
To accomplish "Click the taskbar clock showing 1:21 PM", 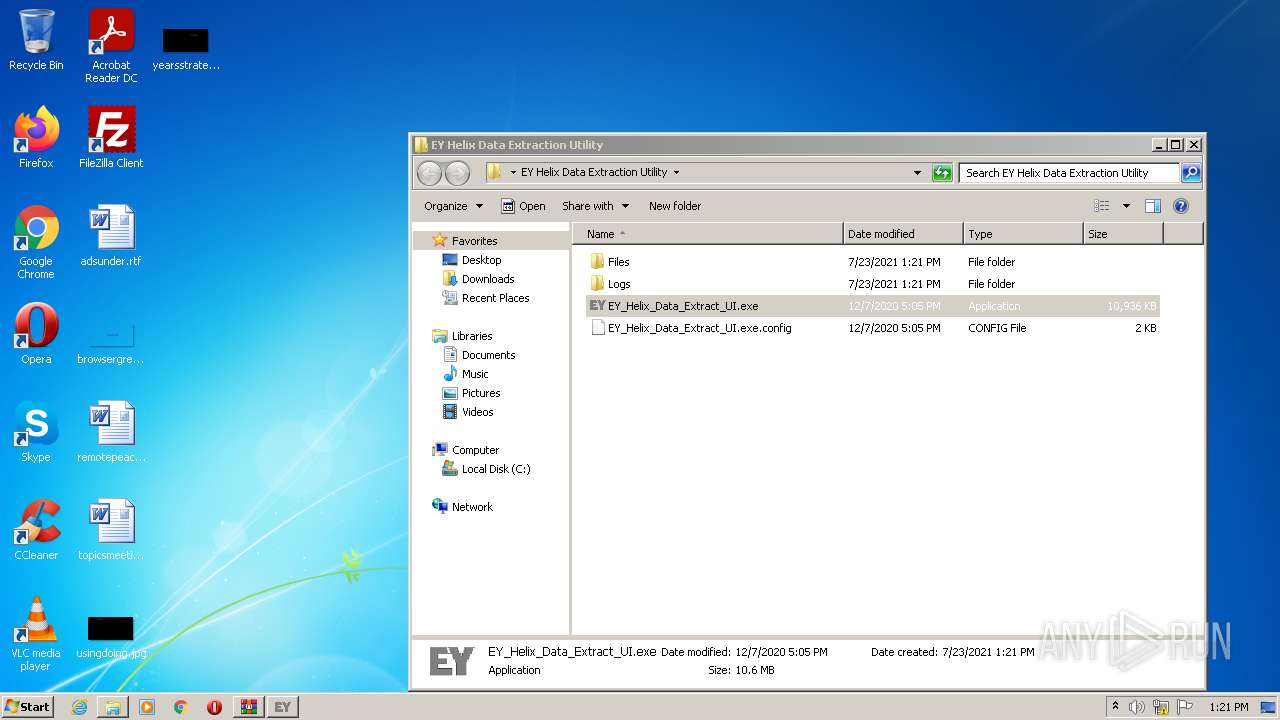I will click(1229, 707).
